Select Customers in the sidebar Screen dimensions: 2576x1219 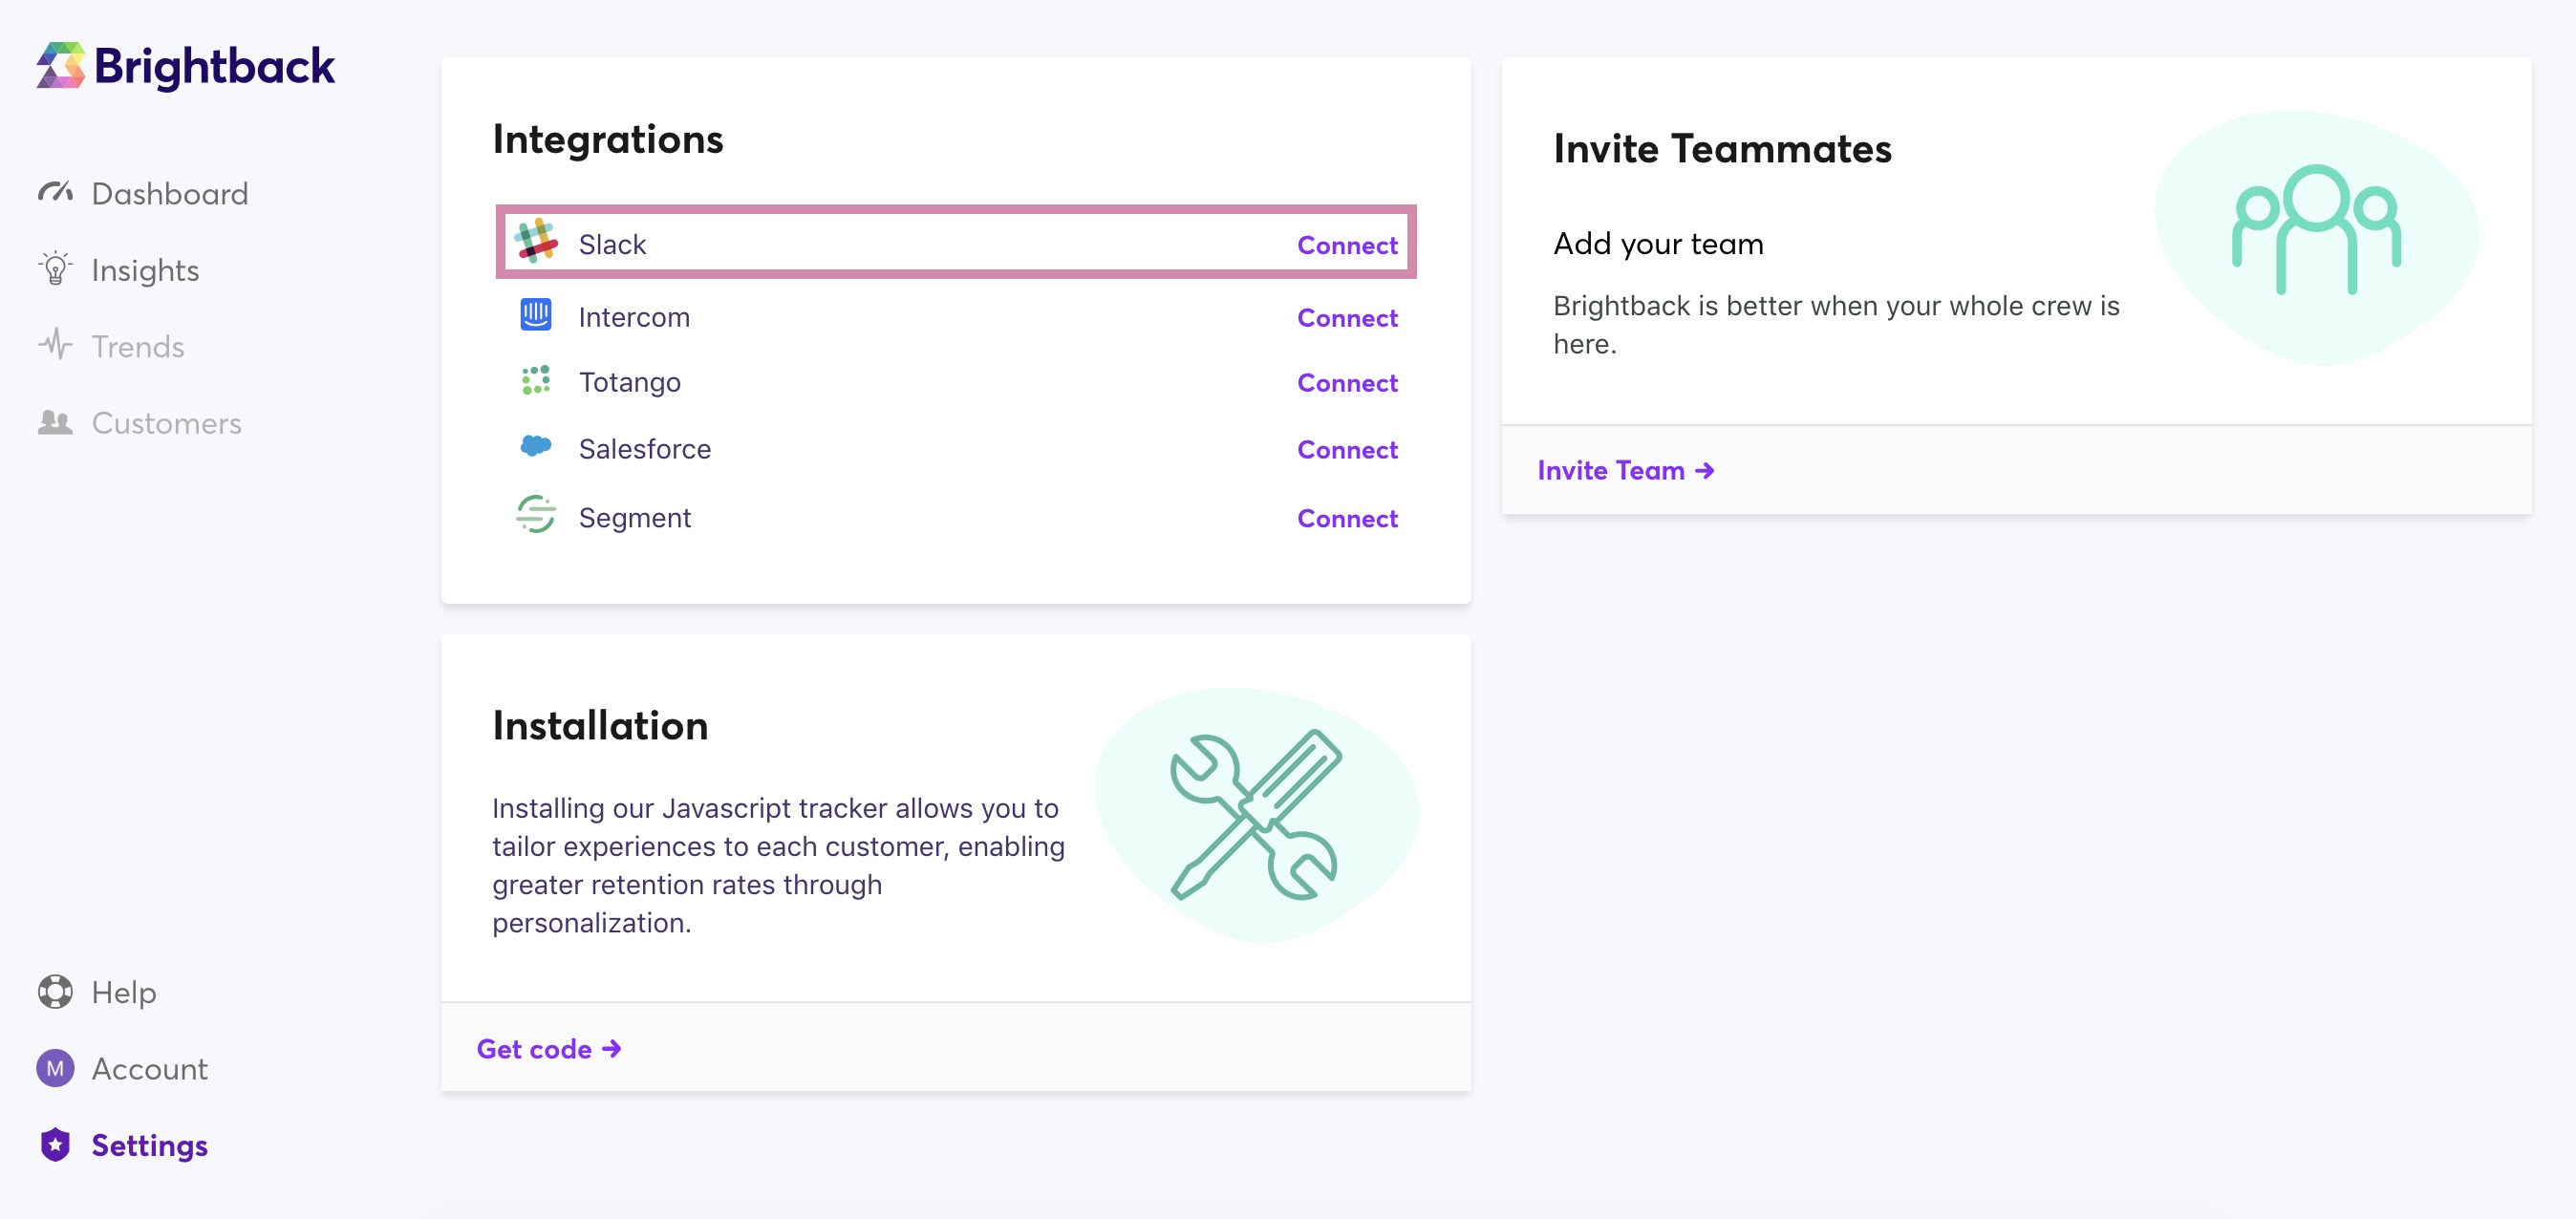(166, 422)
